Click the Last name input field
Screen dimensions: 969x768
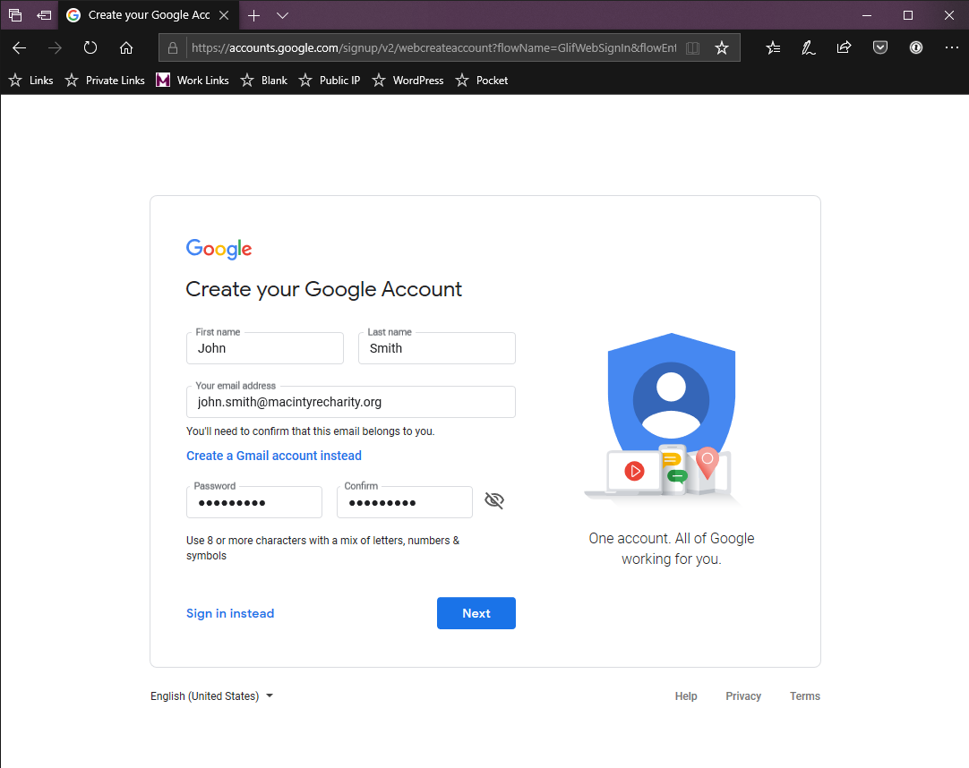(x=437, y=348)
